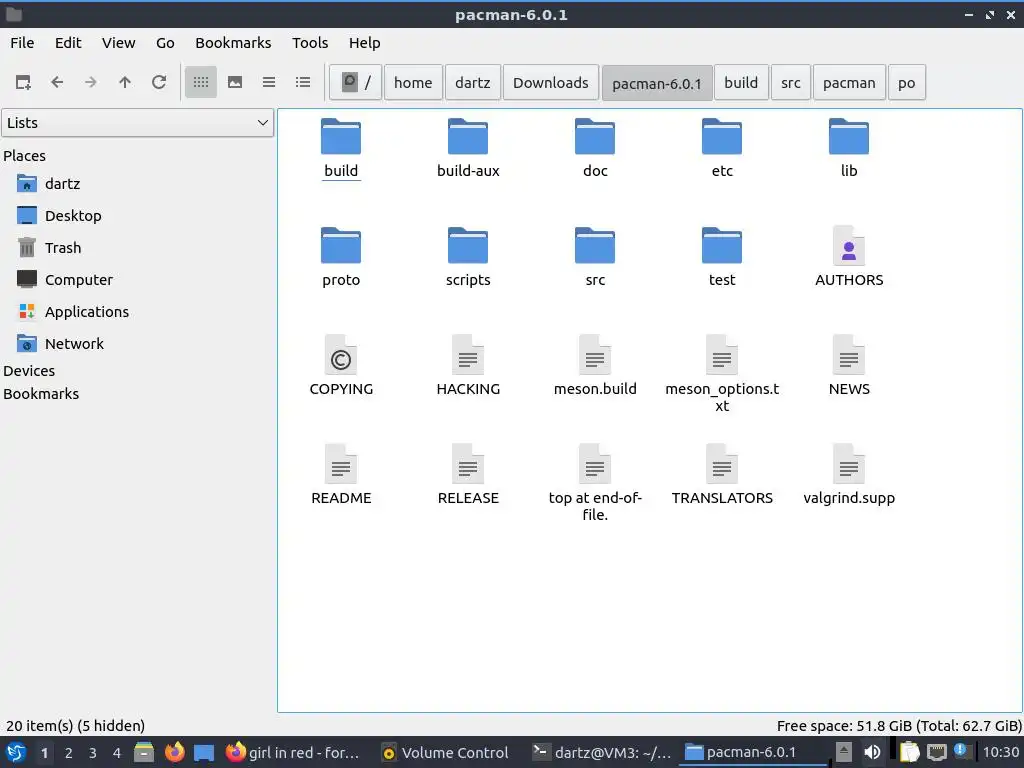The image size is (1024, 768).
Task: Open Firefox from the taskbar launcher
Action: pos(174,752)
